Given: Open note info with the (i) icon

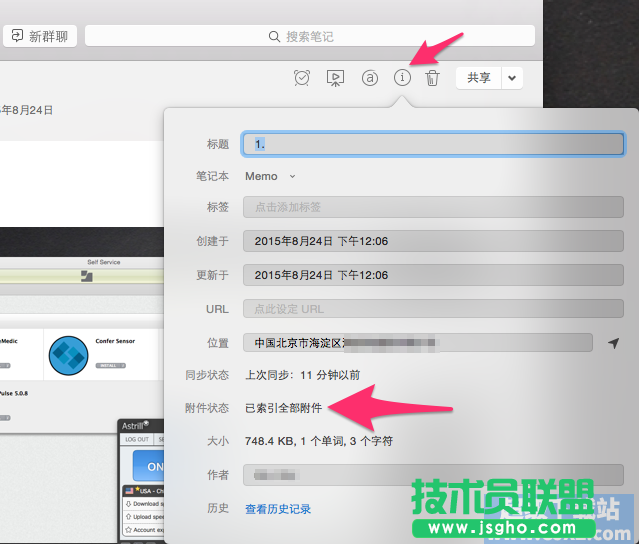Looking at the screenshot, I should (403, 78).
